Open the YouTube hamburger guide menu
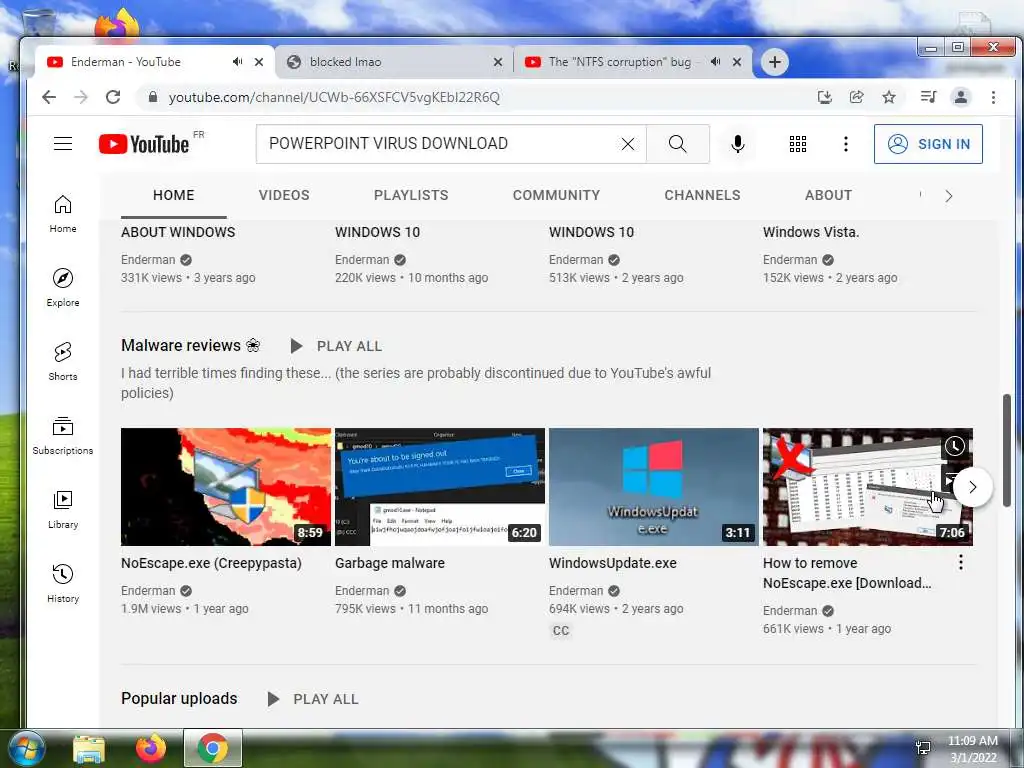 tap(63, 144)
